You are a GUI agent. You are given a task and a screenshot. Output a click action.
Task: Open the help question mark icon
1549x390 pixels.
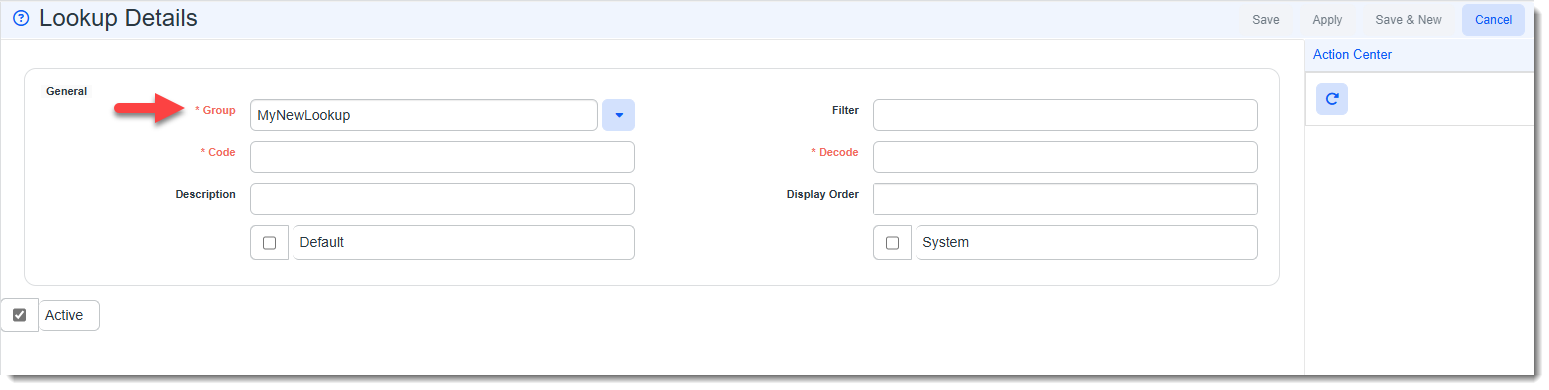coord(21,19)
